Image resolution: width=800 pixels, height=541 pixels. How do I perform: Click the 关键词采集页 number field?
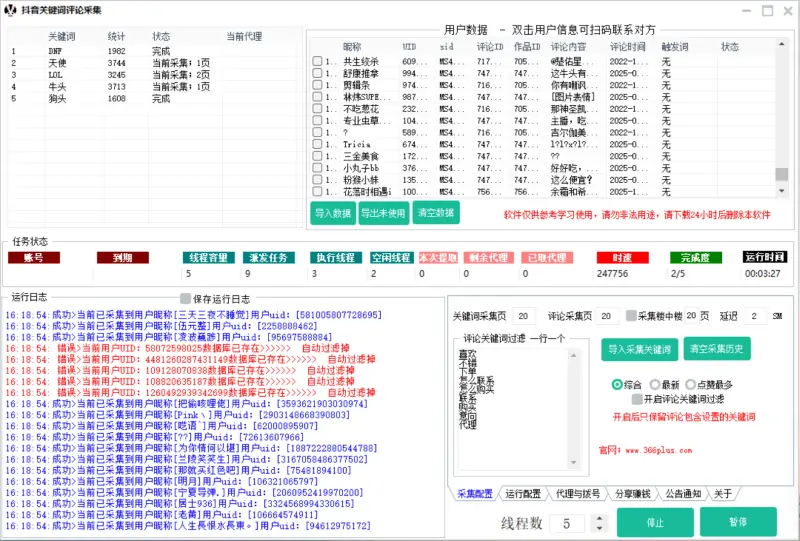525,316
